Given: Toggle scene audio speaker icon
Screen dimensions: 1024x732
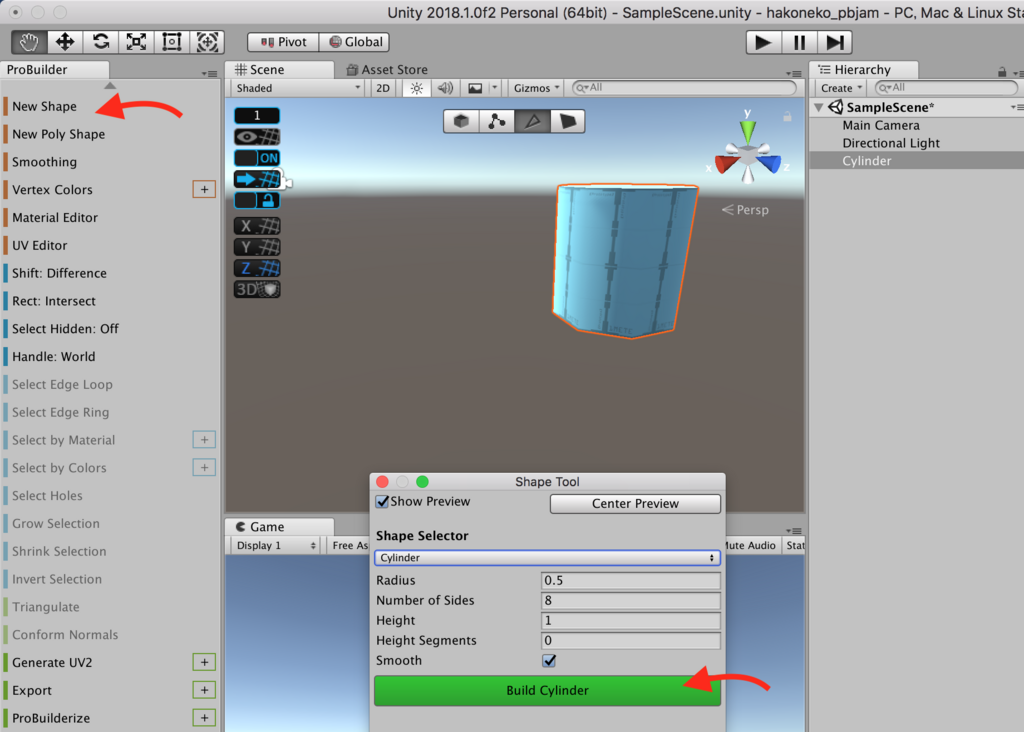Looking at the screenshot, I should pyautogui.click(x=445, y=88).
